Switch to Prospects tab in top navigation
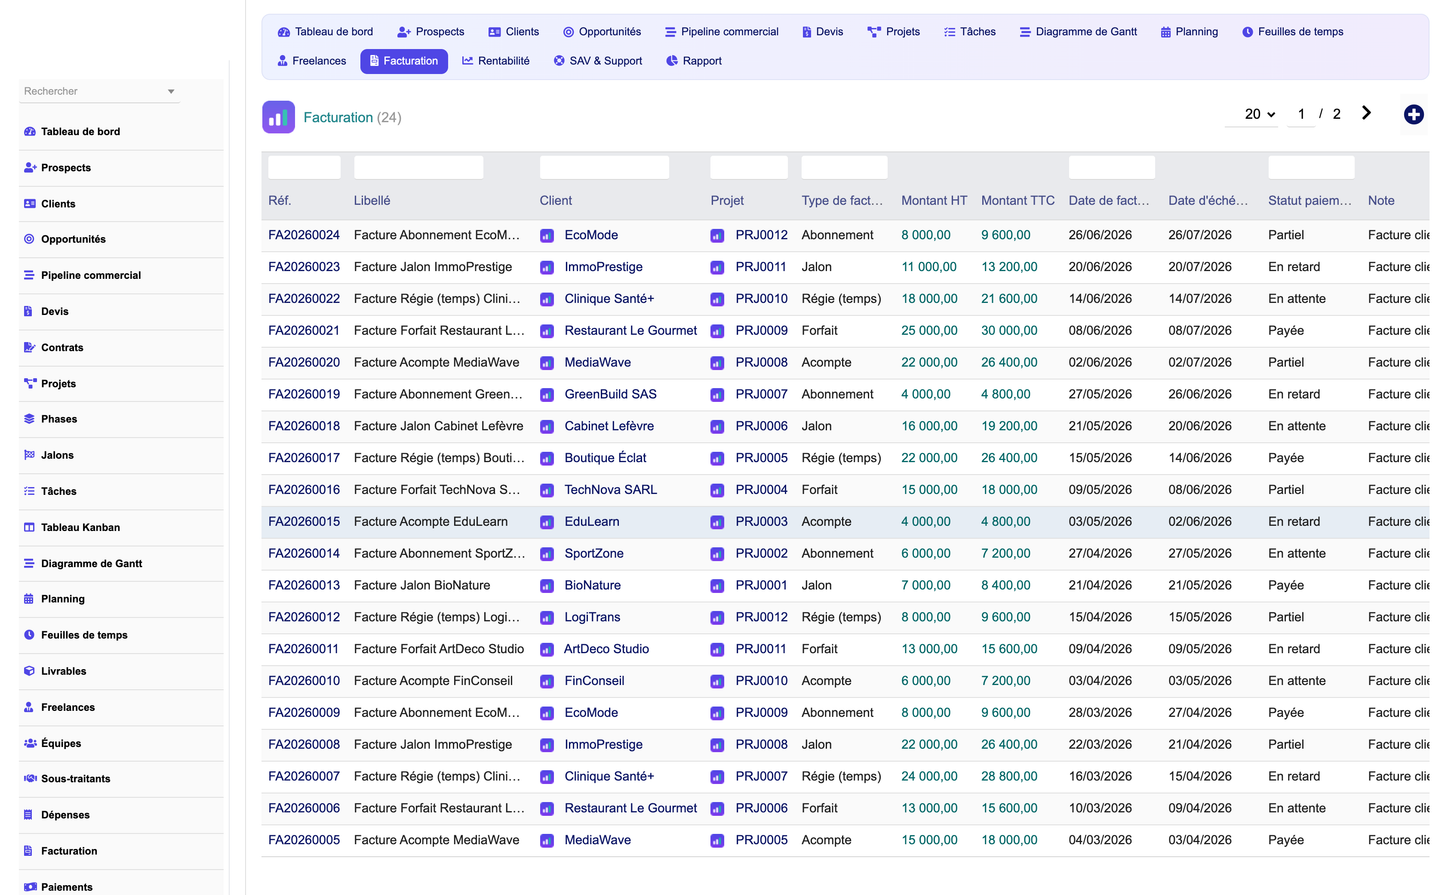1445x895 pixels. (x=431, y=32)
